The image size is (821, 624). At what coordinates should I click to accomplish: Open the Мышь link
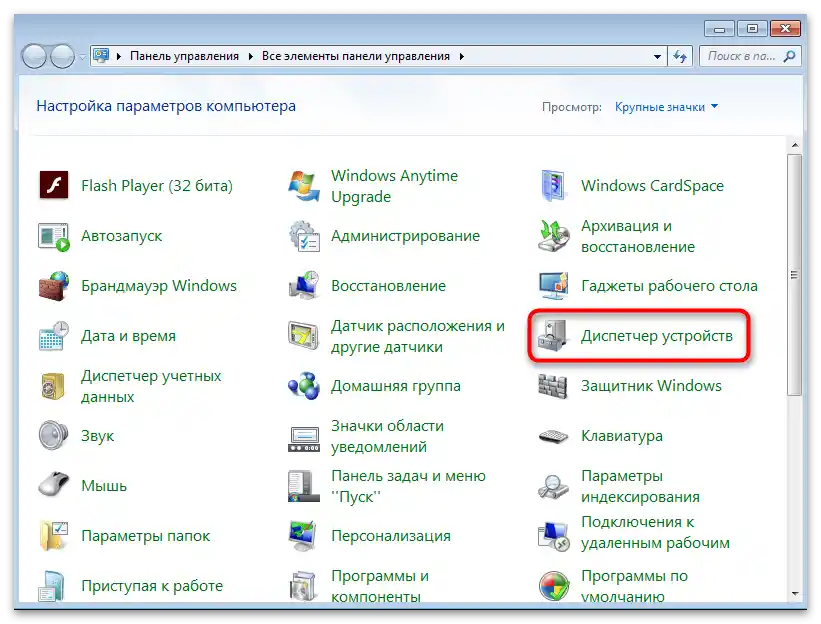(104, 486)
